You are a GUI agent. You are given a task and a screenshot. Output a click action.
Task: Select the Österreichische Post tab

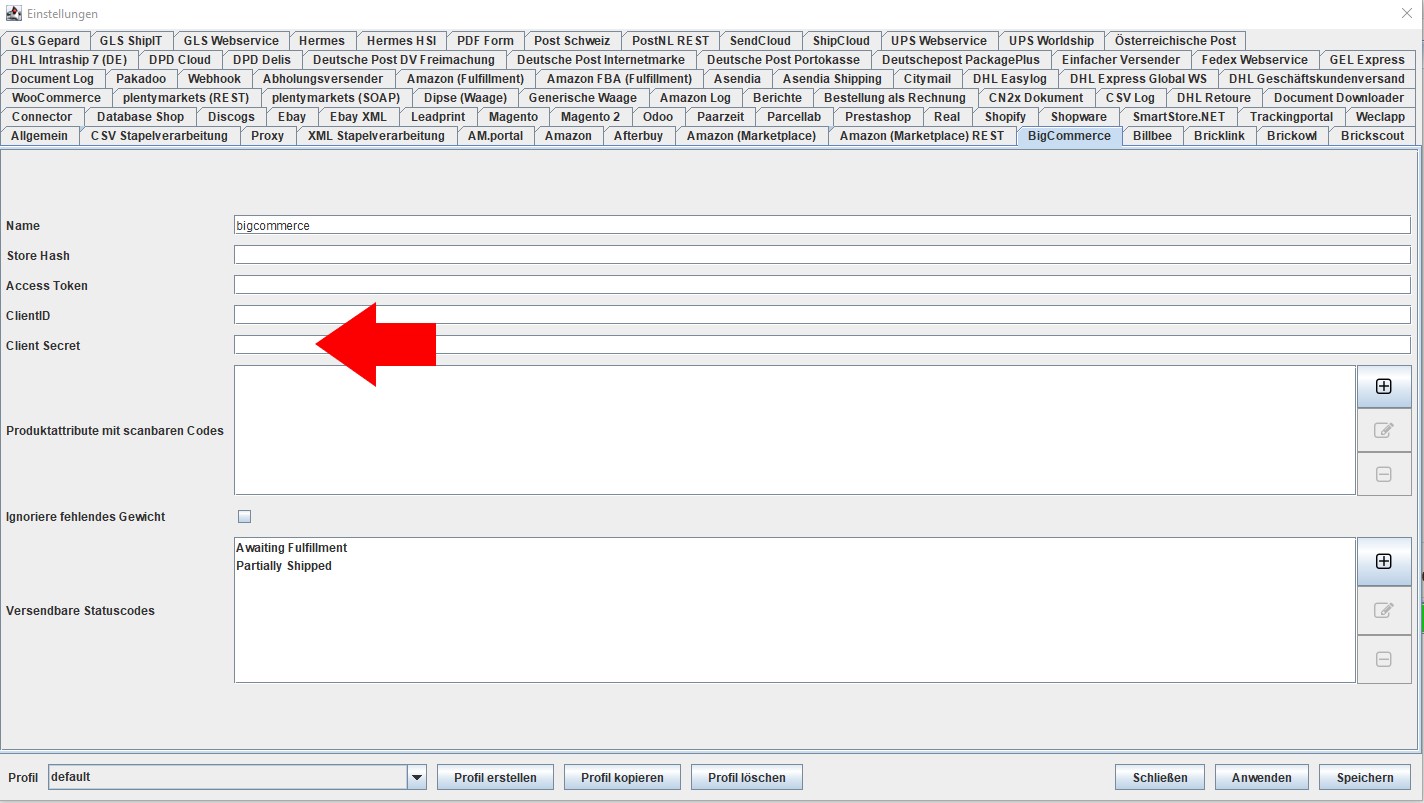coord(1175,41)
